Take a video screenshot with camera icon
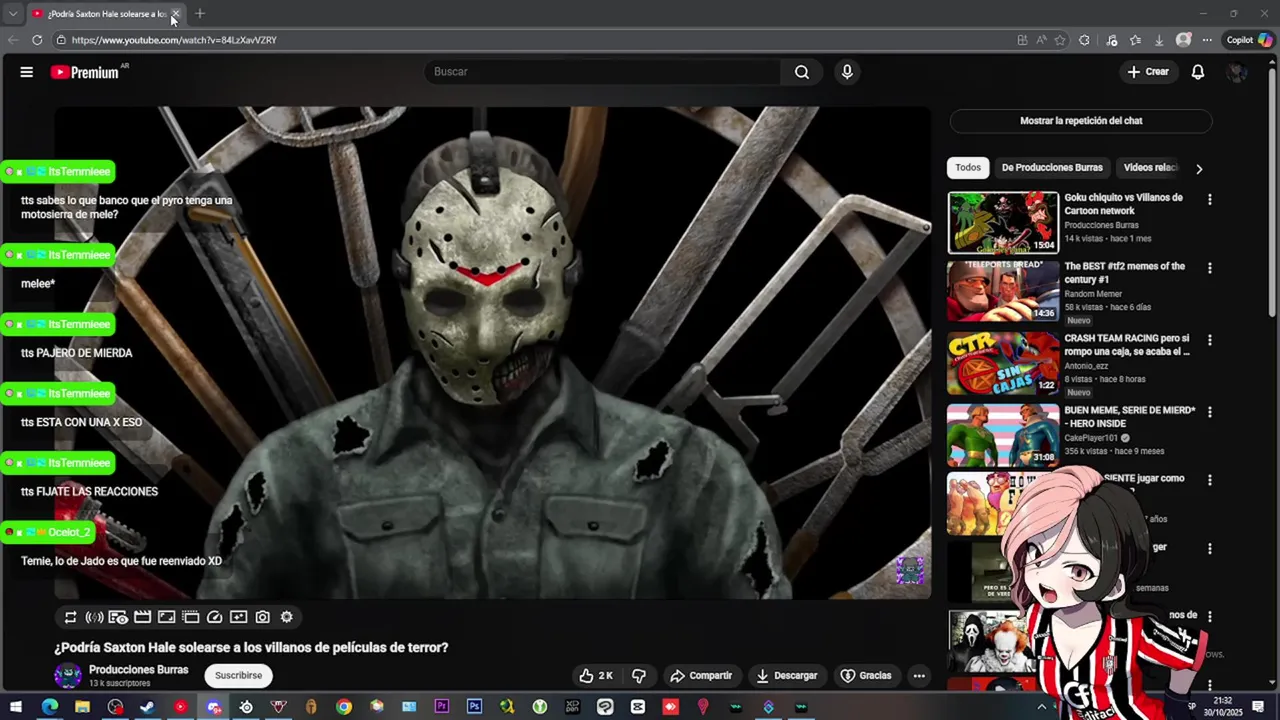 [x=262, y=618]
